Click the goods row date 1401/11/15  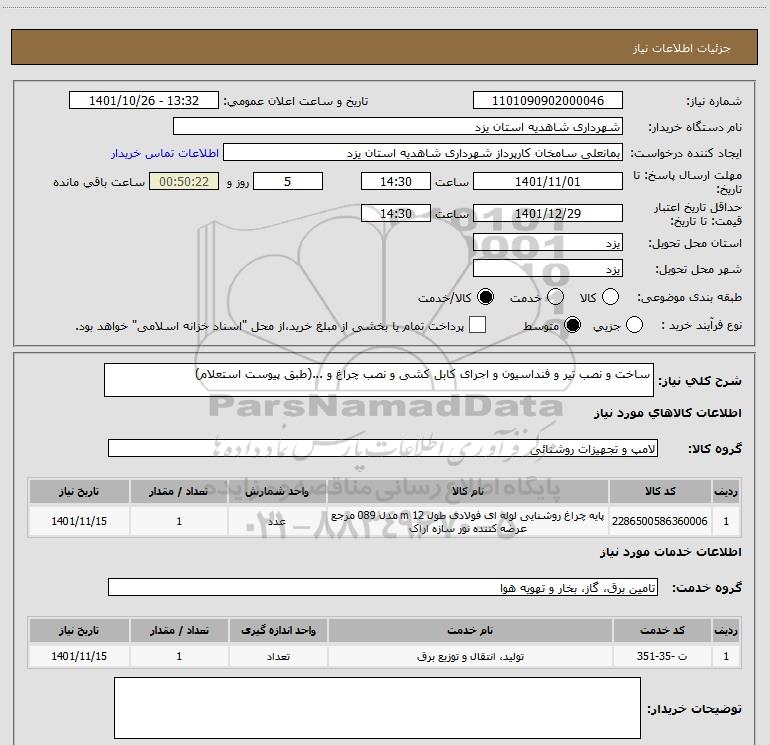[79, 521]
